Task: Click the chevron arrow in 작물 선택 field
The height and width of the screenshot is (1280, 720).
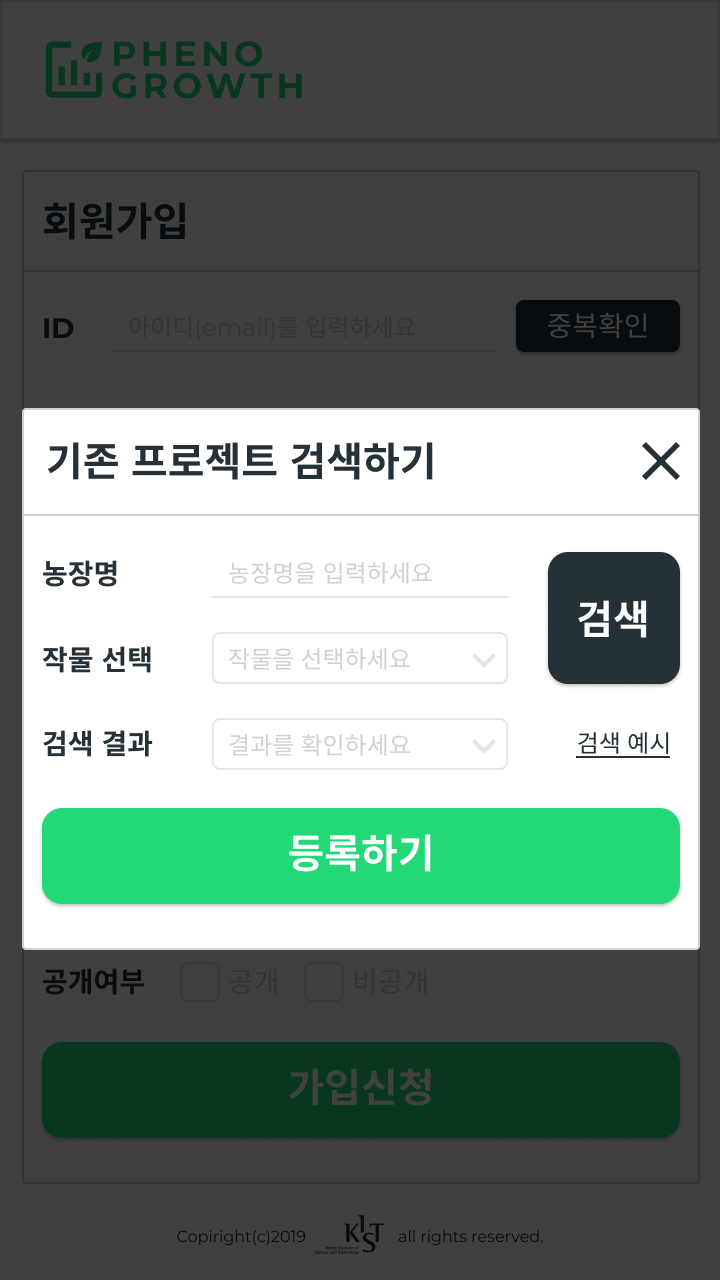Action: [x=484, y=660]
